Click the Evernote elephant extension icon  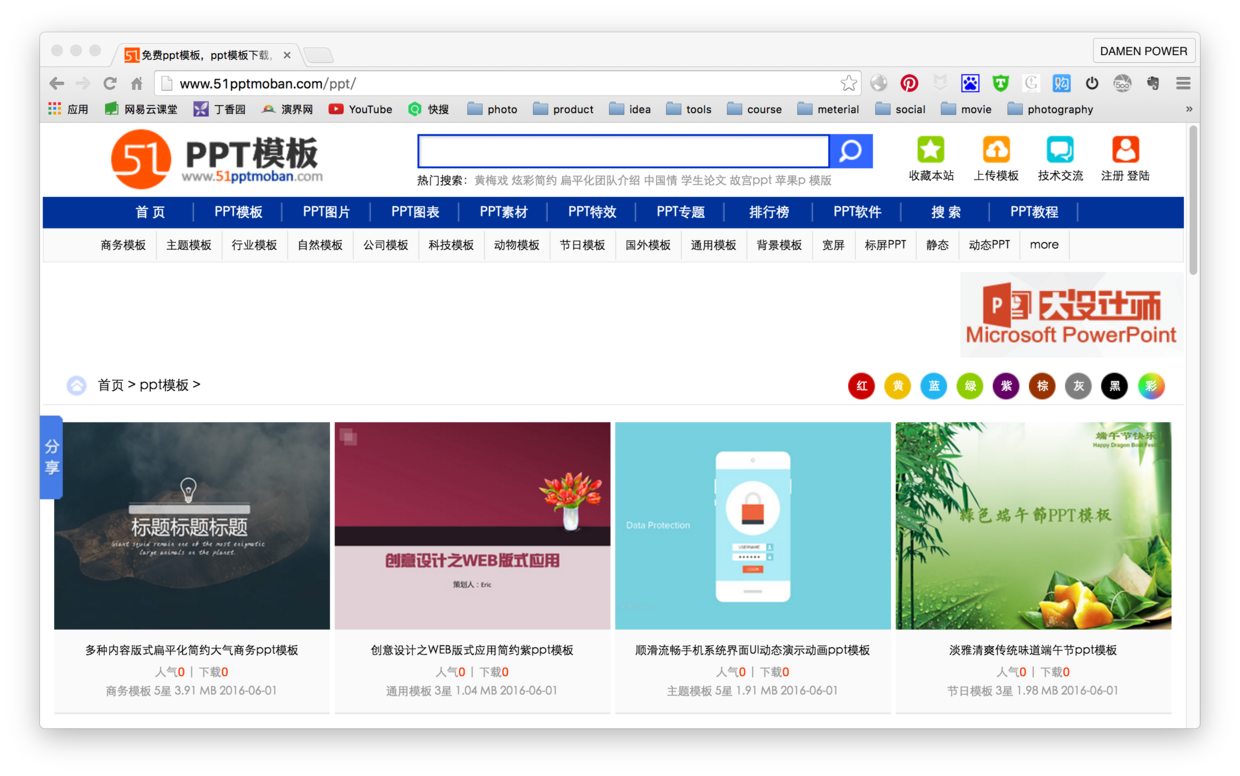pyautogui.click(x=1153, y=84)
